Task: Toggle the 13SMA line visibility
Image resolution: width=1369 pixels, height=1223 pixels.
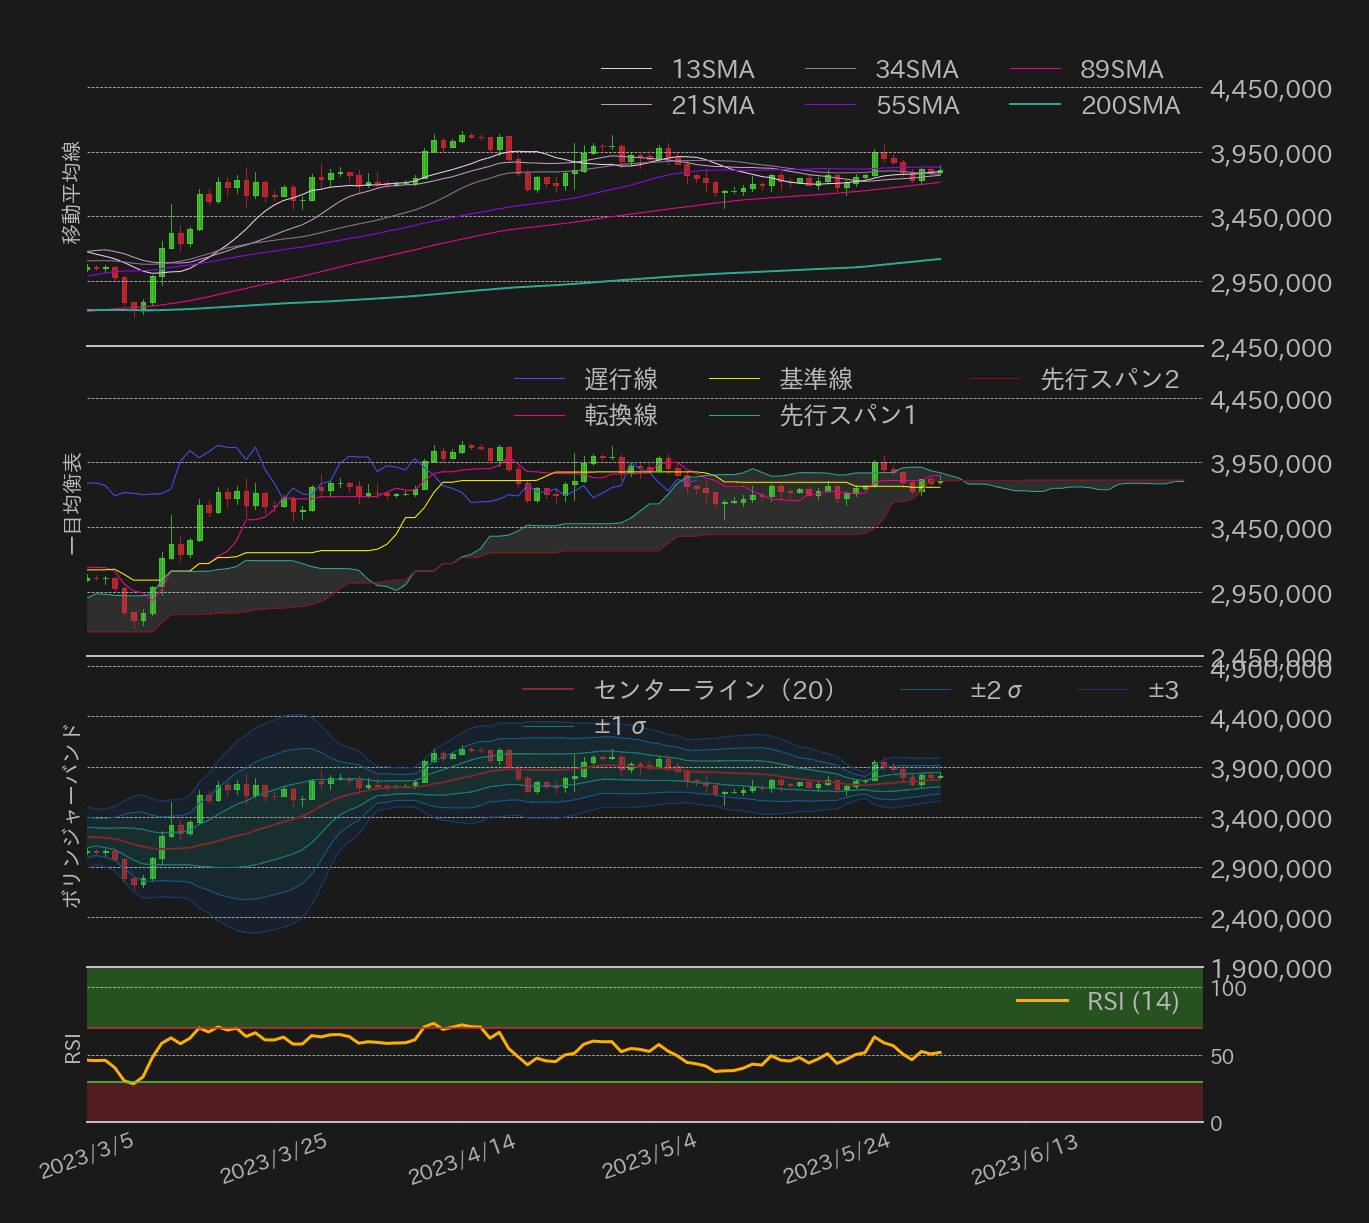Action: coord(713,69)
